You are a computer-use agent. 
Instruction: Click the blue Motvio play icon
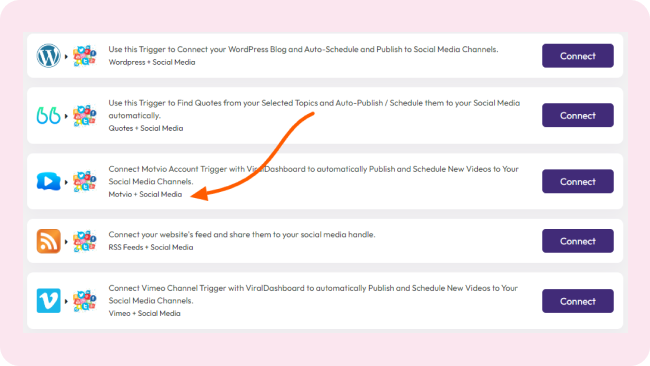(49, 182)
